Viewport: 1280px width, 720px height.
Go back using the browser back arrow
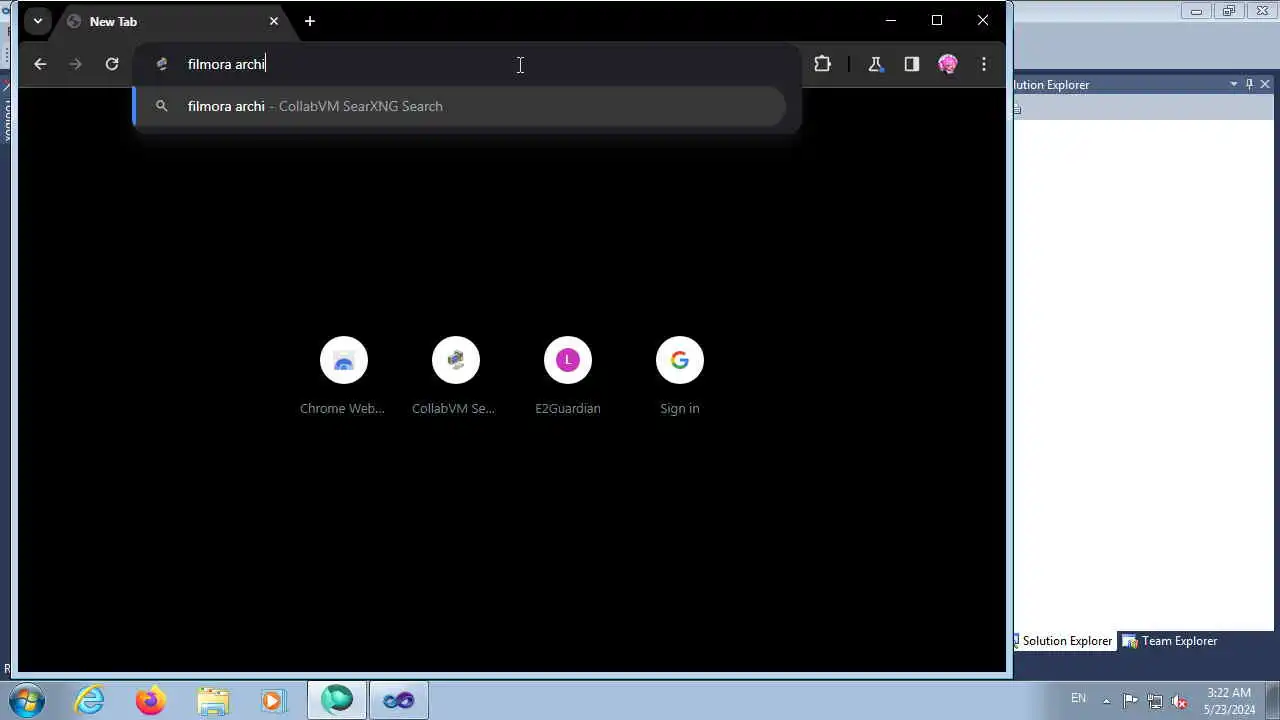tap(40, 64)
